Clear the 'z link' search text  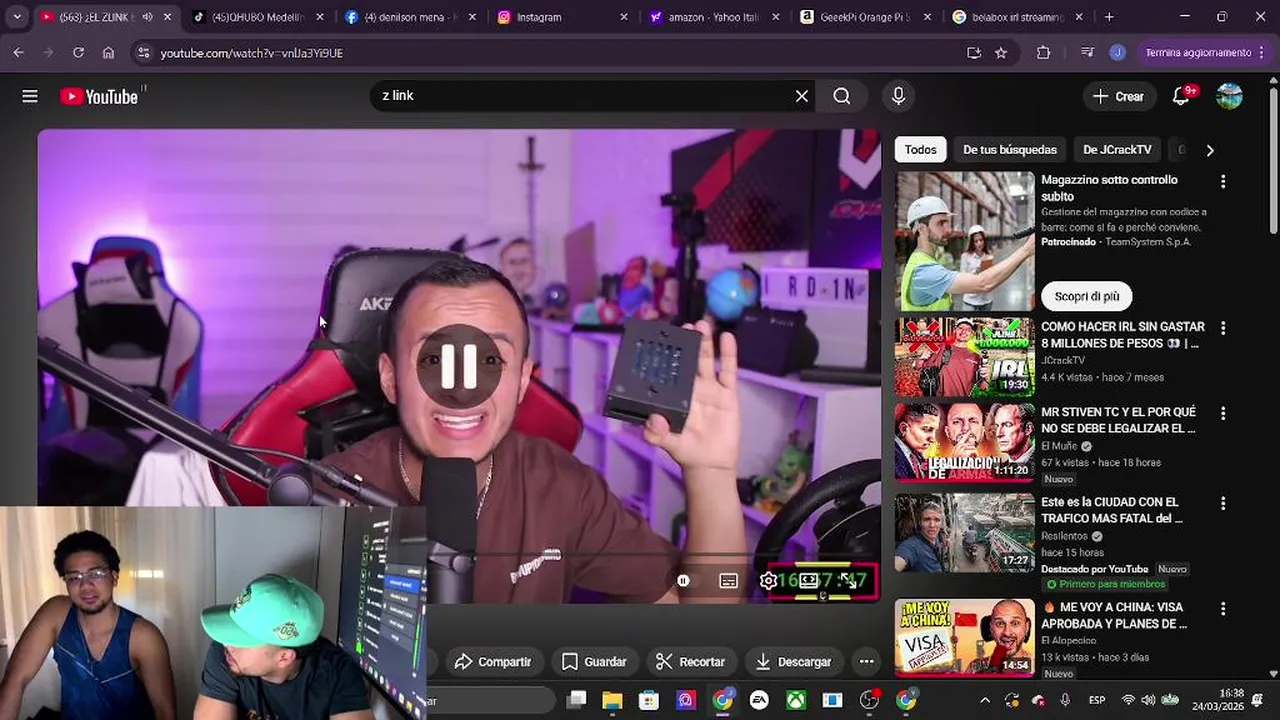801,96
